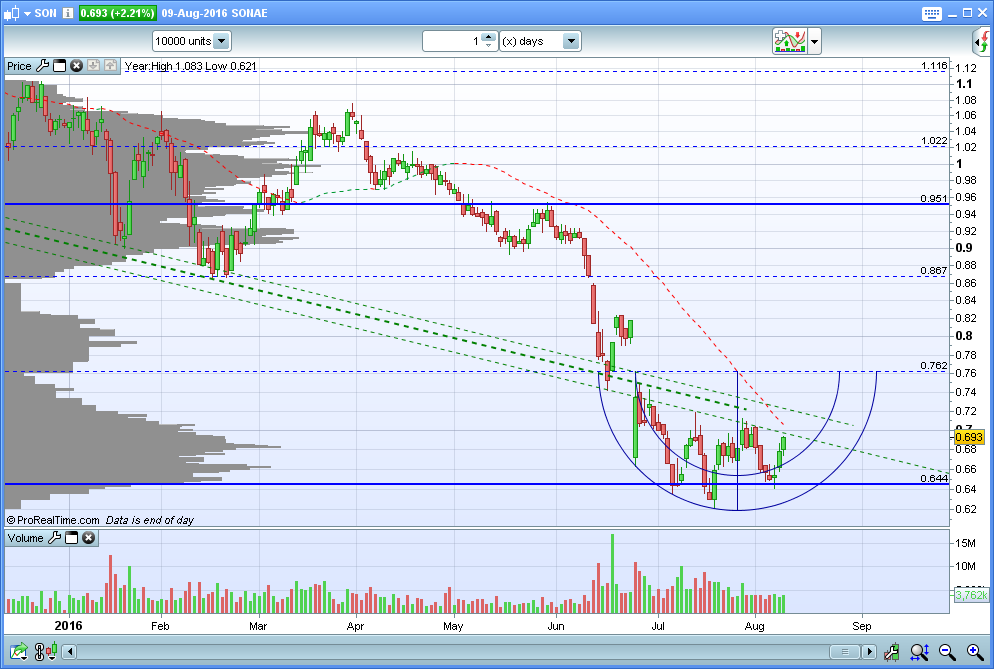994x669 pixels.
Task: Click the Jul label on time axis
Action: click(658, 626)
